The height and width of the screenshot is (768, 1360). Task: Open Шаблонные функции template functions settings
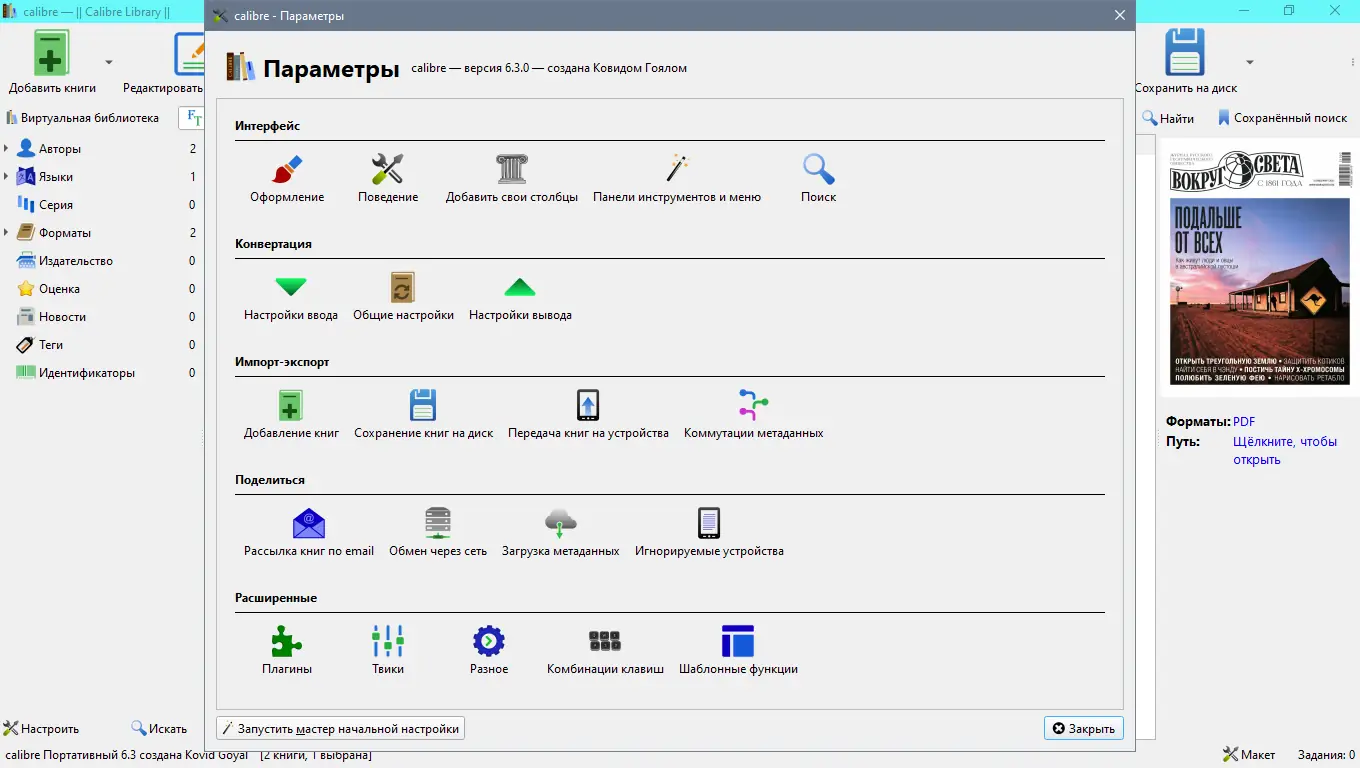click(x=738, y=651)
